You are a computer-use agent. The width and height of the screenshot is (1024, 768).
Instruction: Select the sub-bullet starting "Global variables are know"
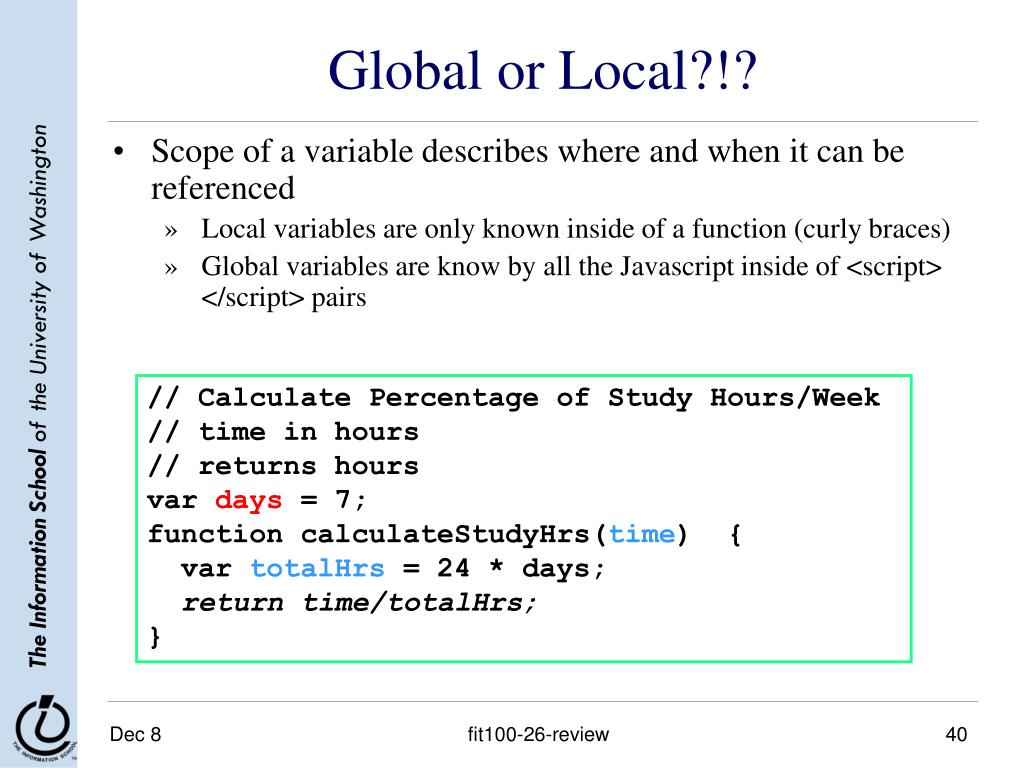coord(571,281)
